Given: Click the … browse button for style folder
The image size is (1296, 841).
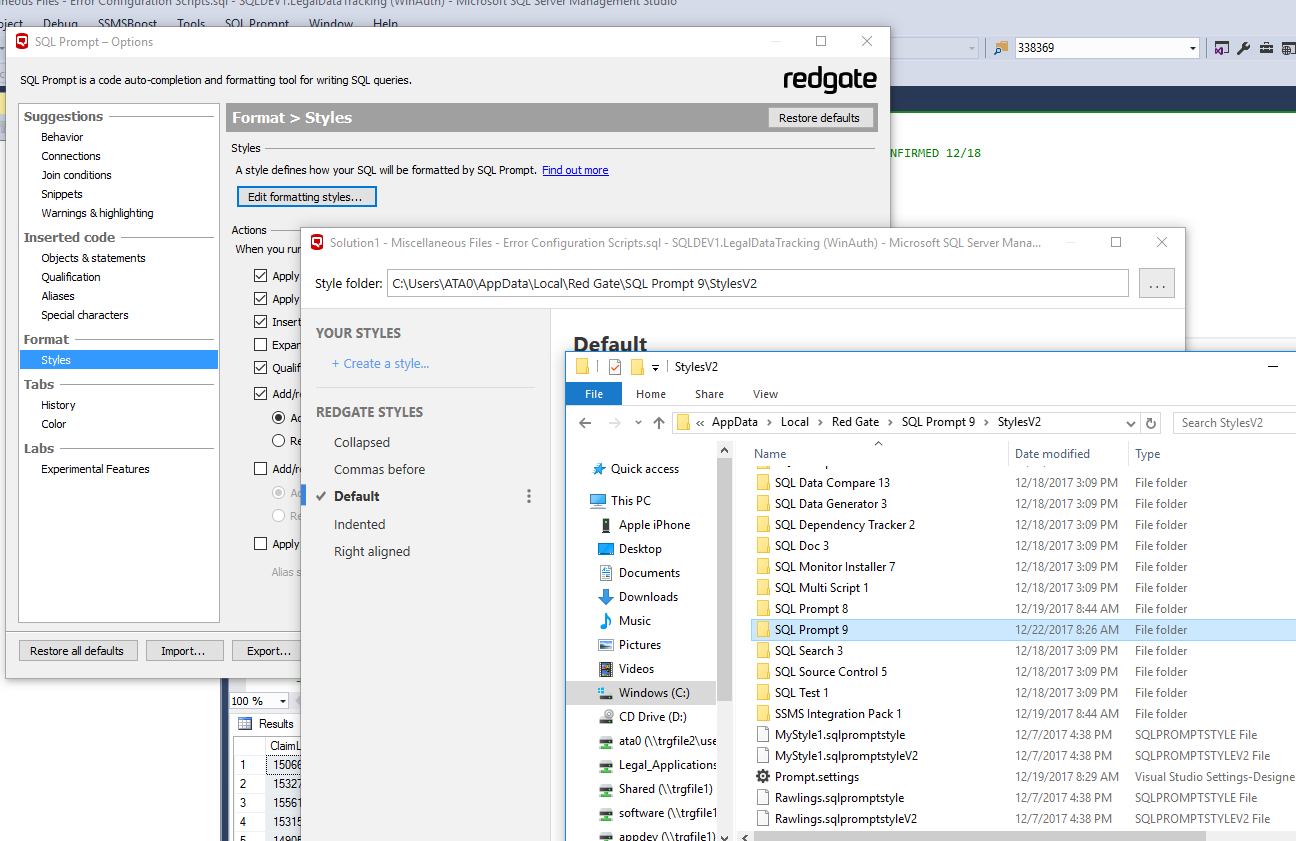Looking at the screenshot, I should coord(1157,284).
